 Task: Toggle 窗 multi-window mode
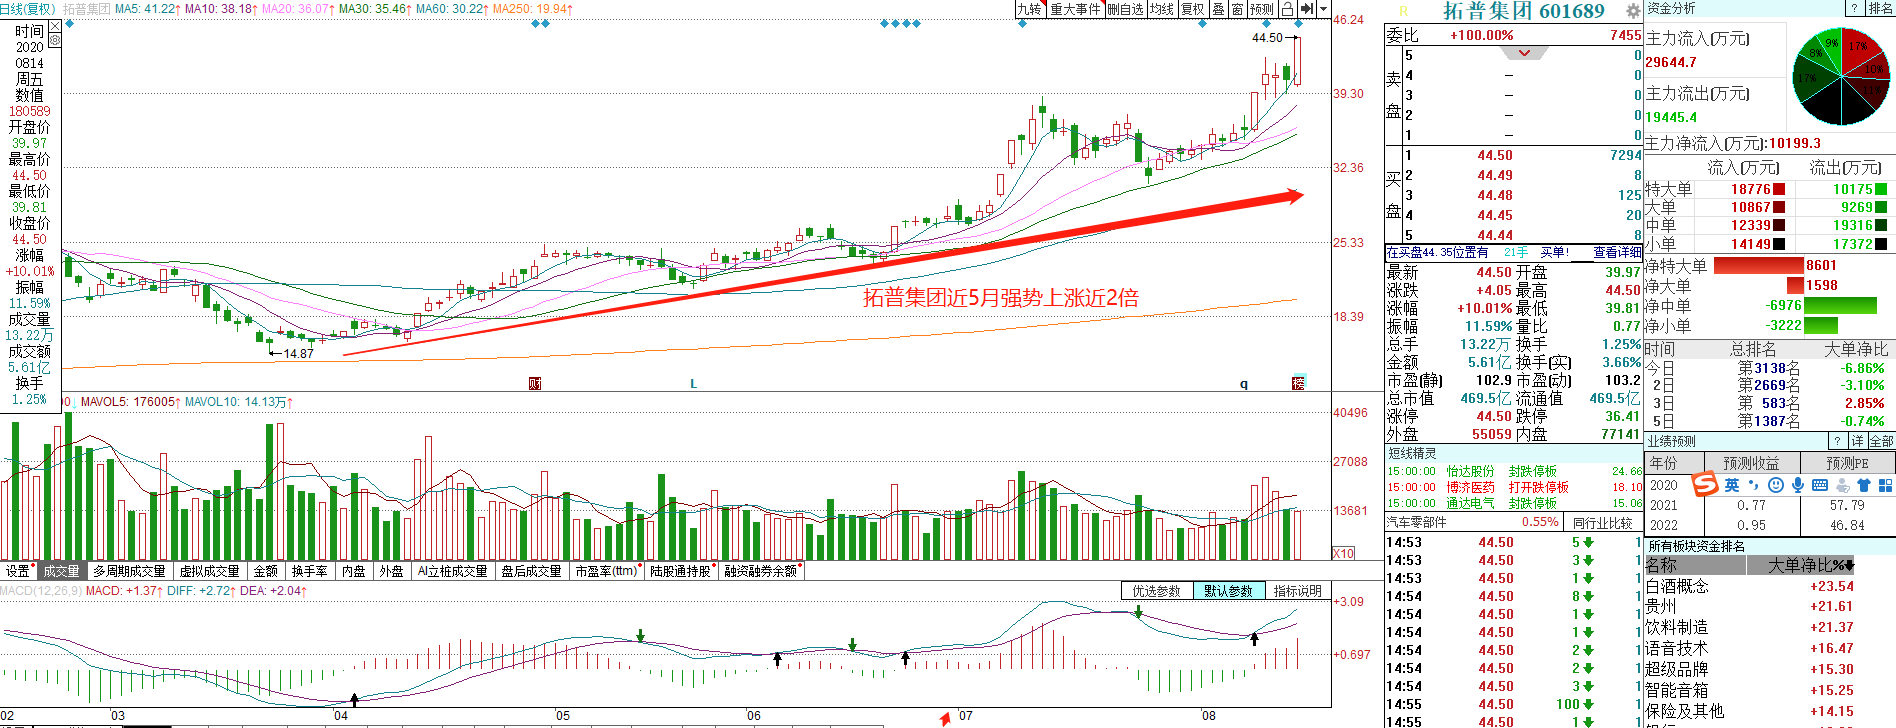tap(1237, 9)
